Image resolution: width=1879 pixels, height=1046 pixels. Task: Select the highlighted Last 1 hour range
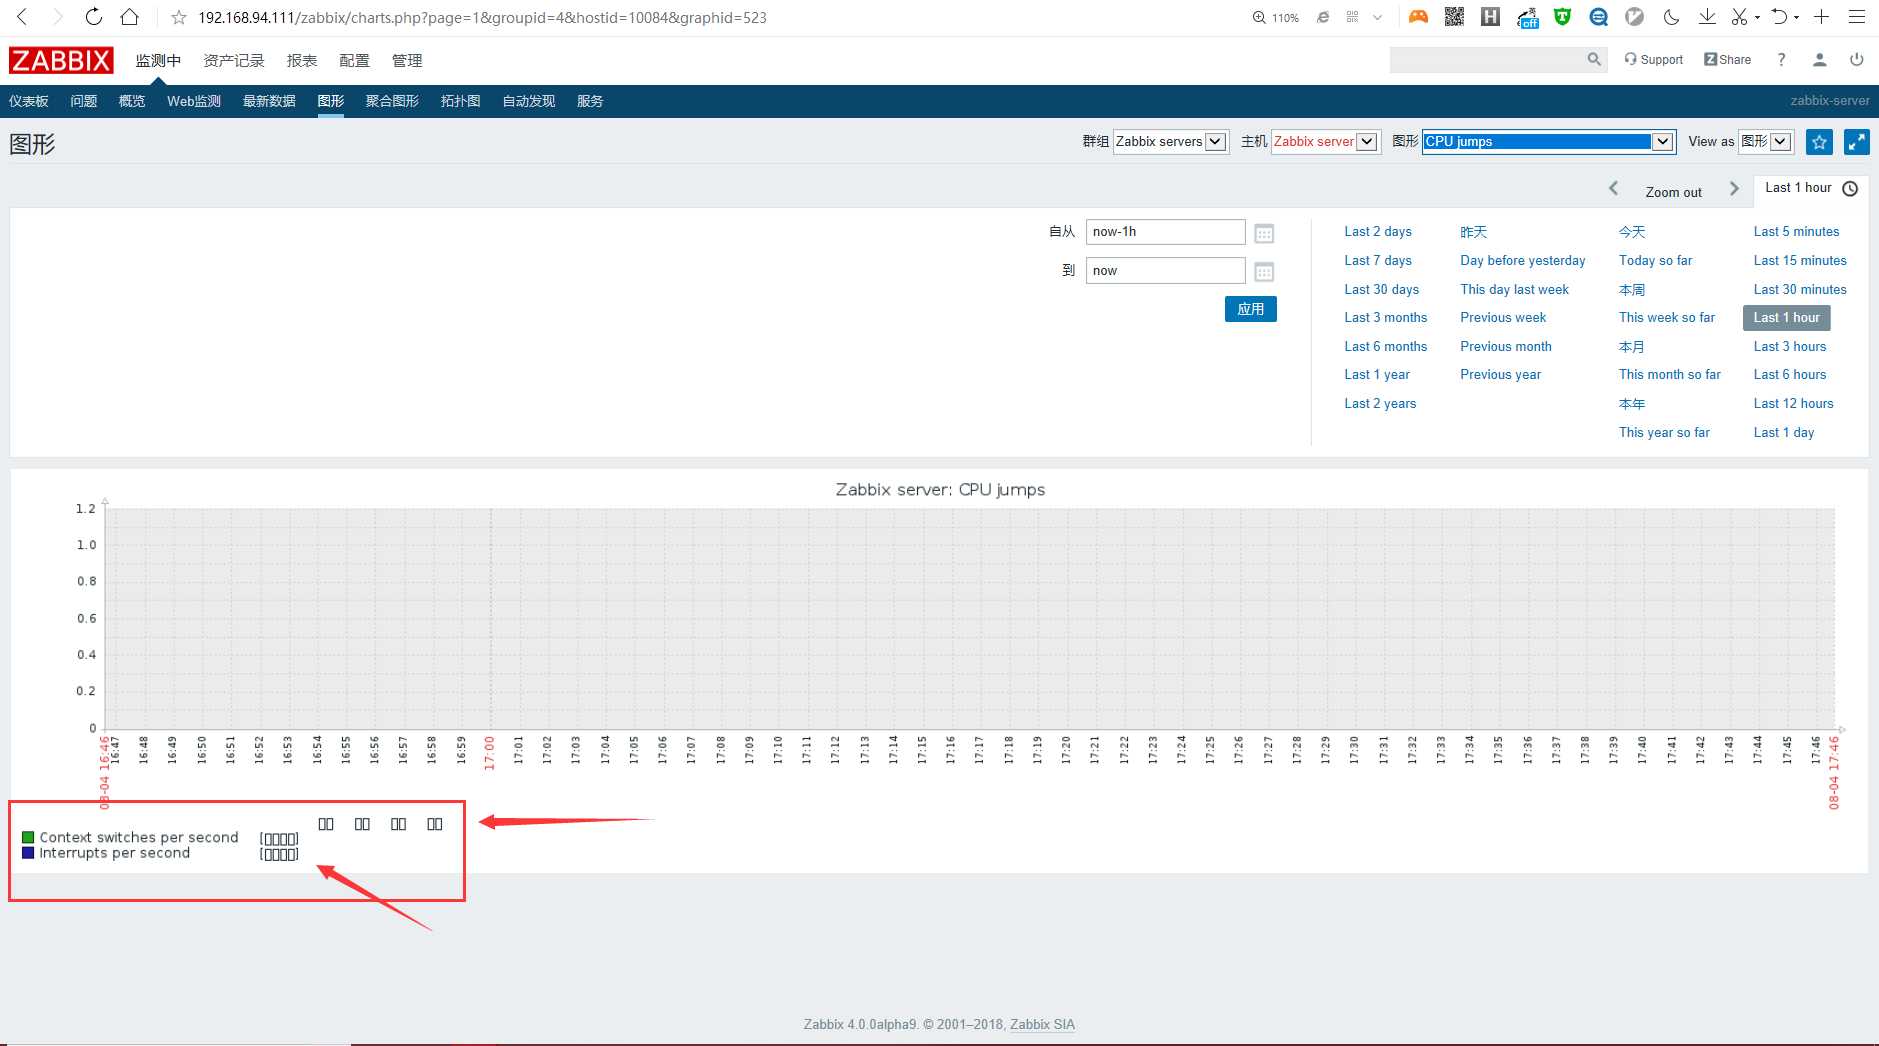pyautogui.click(x=1787, y=317)
